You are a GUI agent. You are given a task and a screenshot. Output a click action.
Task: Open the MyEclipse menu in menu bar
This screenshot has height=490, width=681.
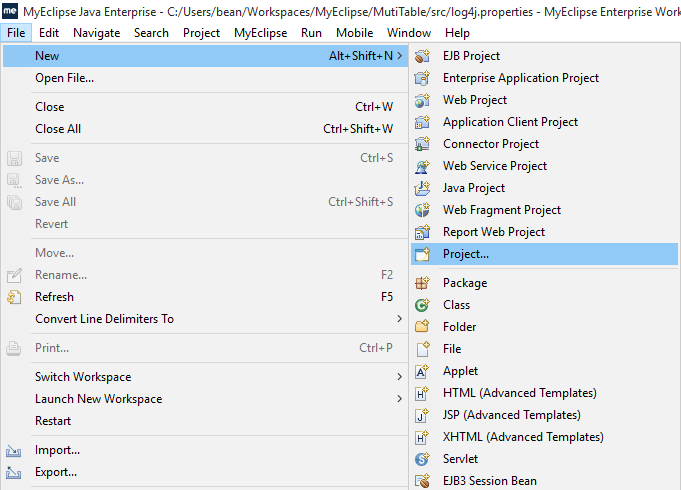(260, 33)
